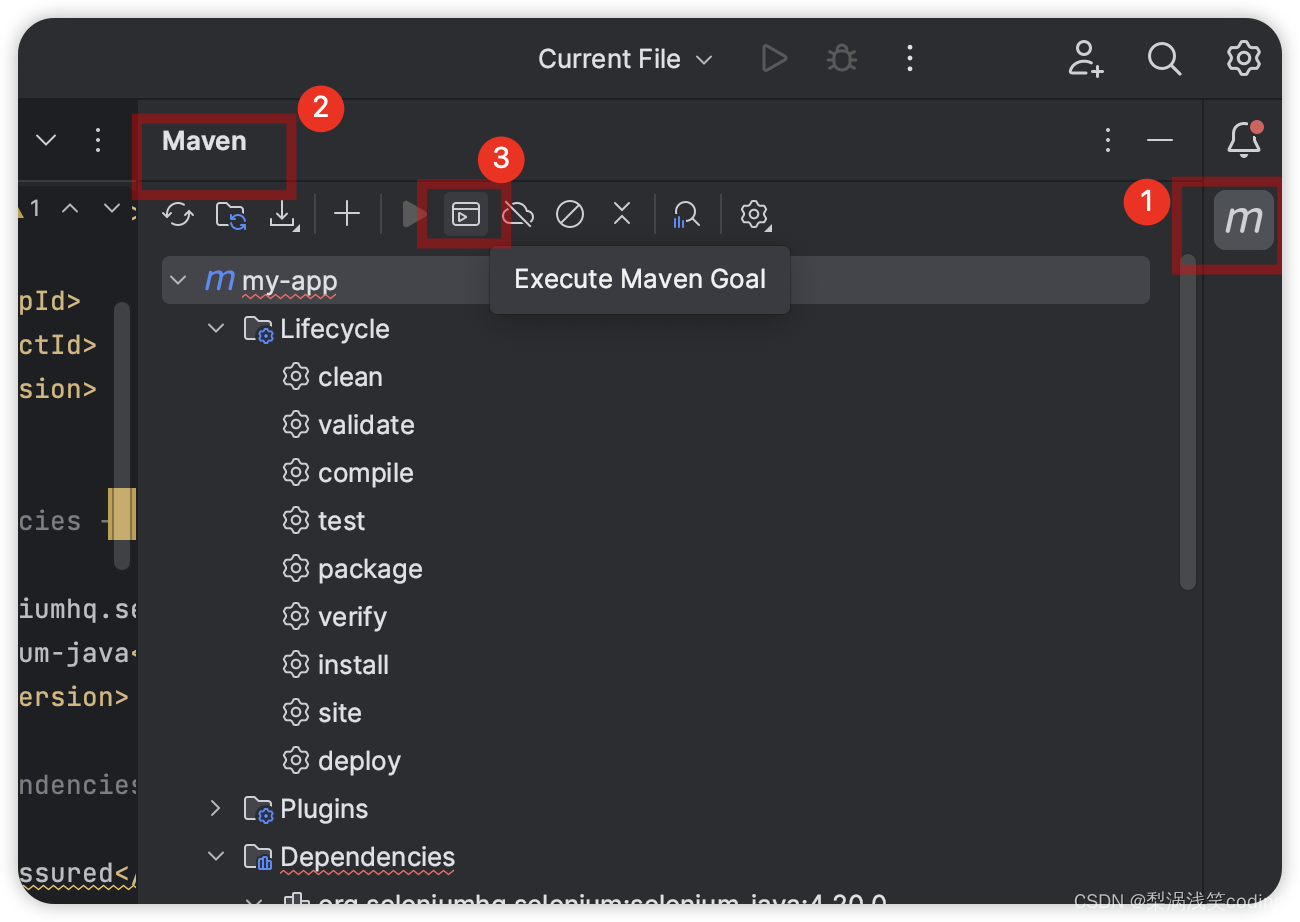
Task: Click gear icon beside the package goal
Action: pyautogui.click(x=295, y=569)
